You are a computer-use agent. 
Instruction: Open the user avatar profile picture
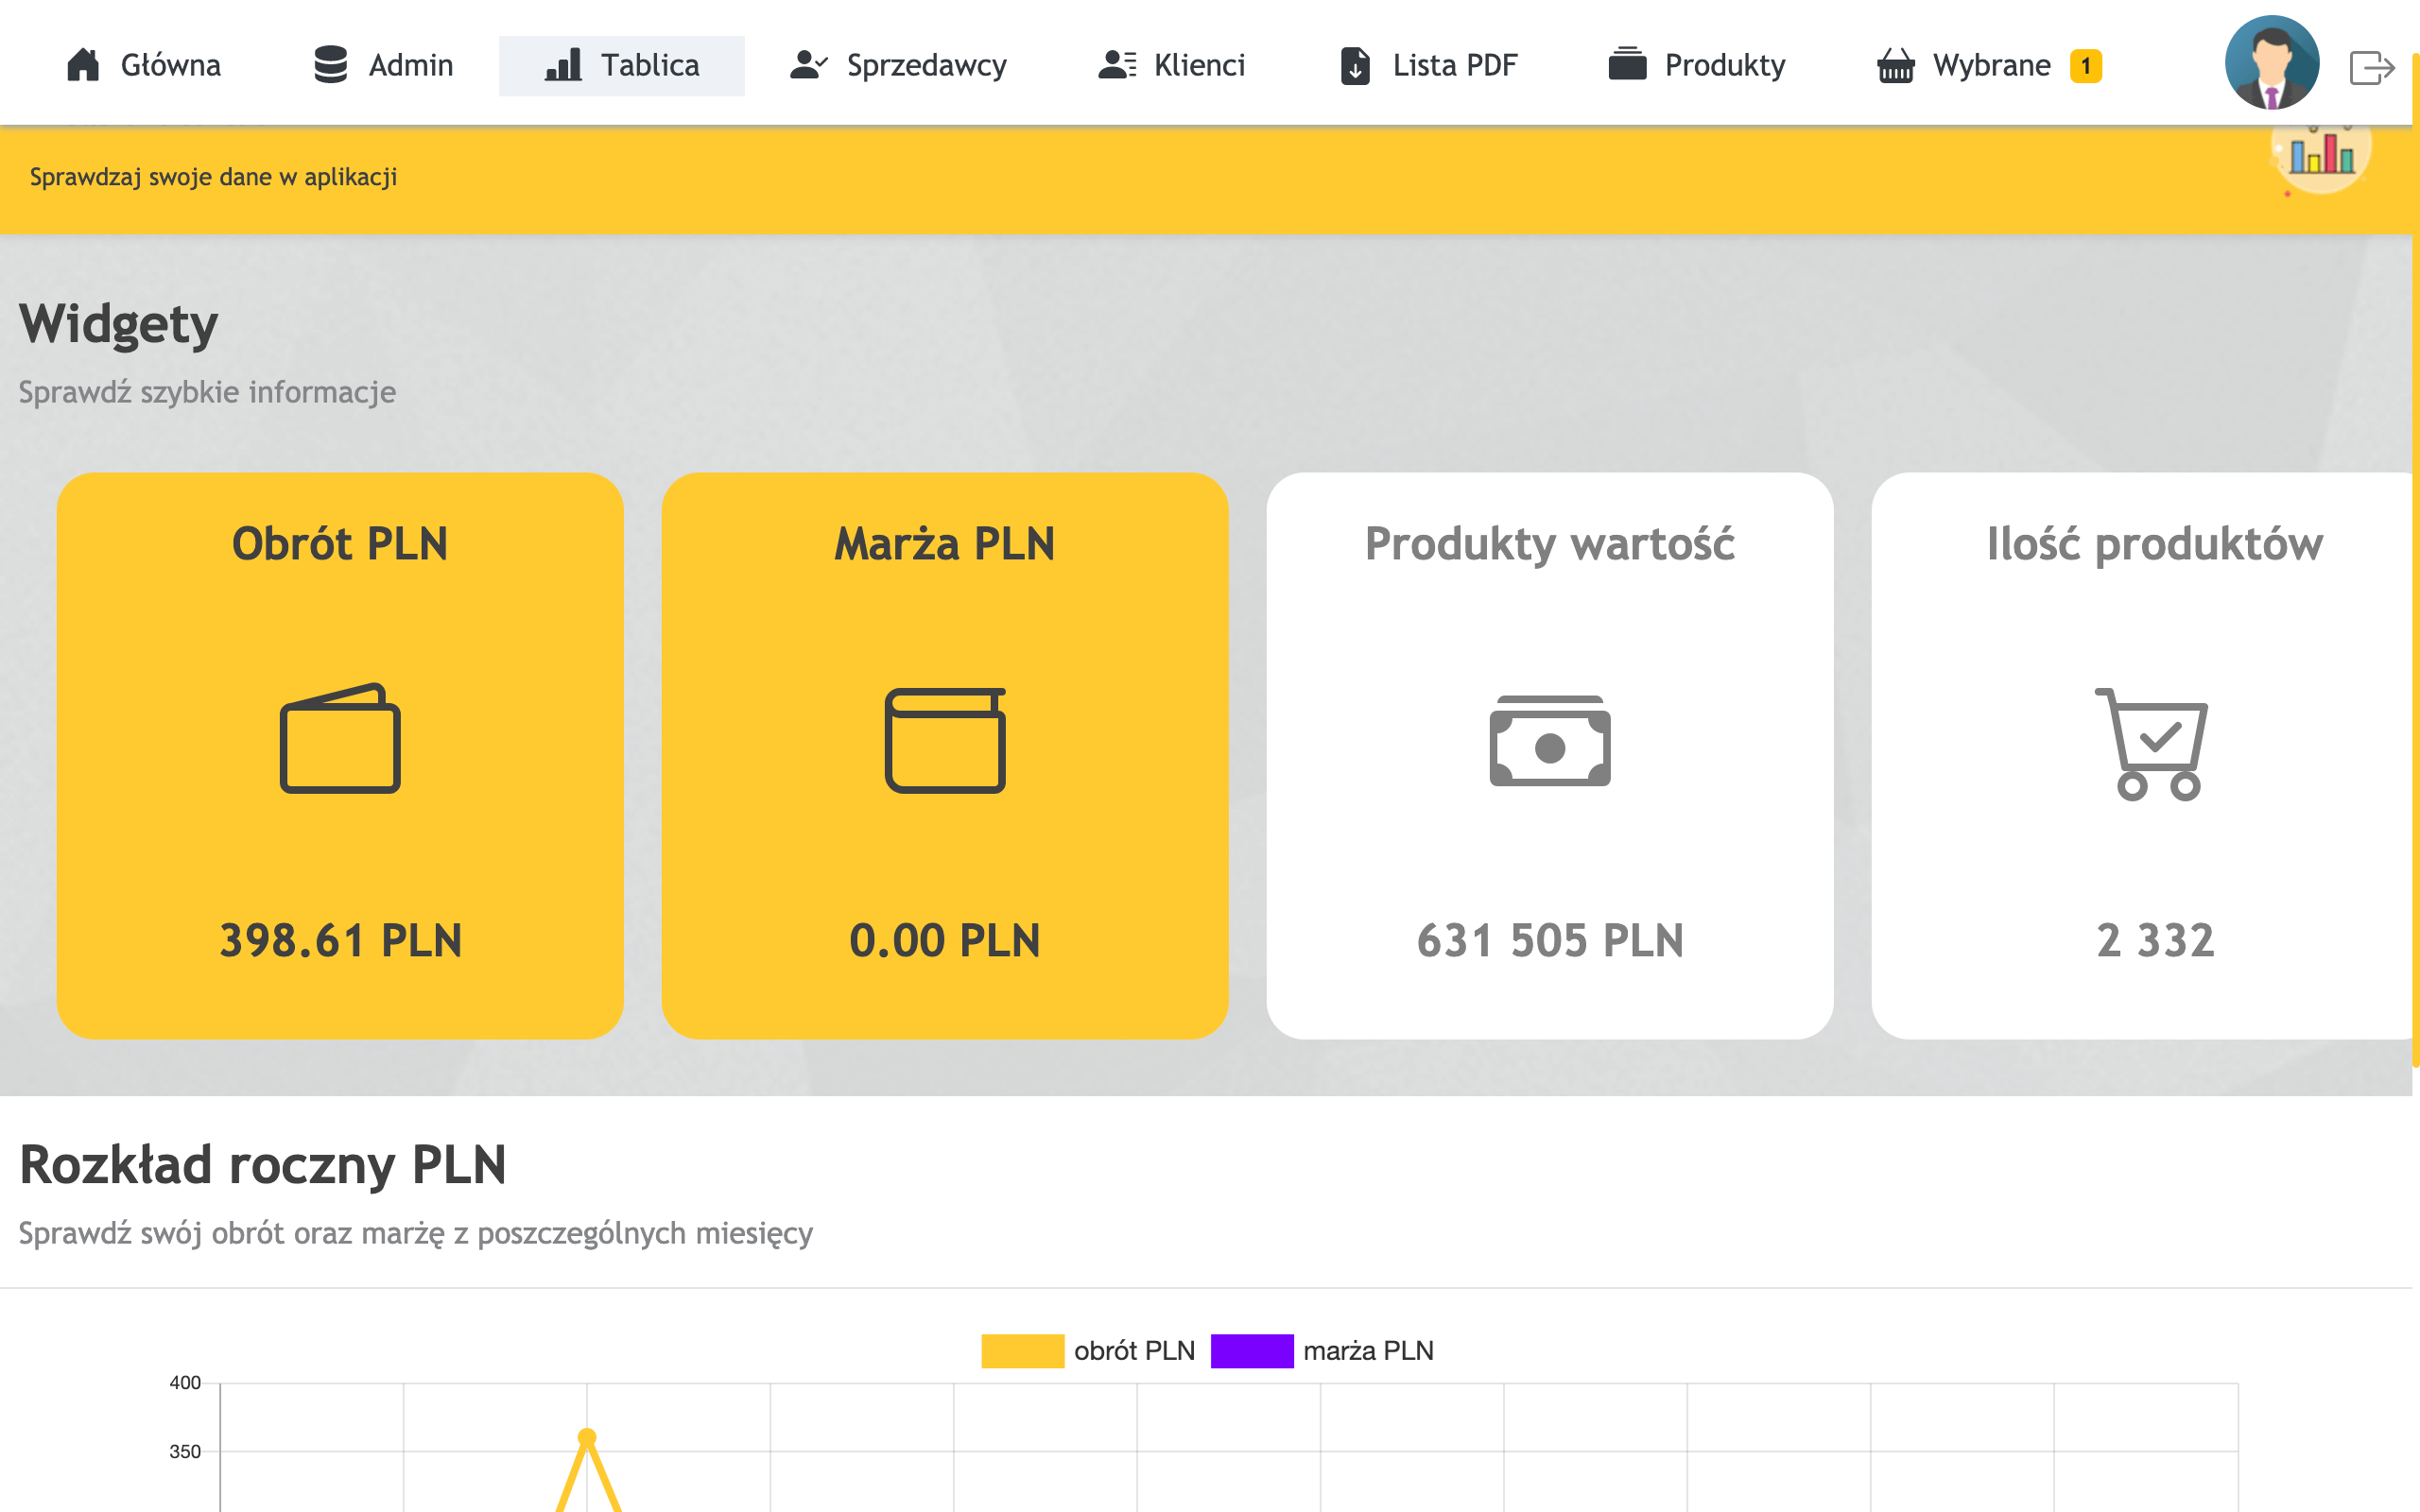click(2271, 63)
